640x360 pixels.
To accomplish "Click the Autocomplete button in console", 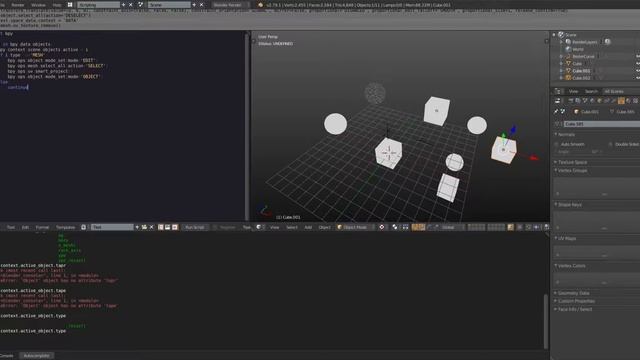I will (36, 356).
